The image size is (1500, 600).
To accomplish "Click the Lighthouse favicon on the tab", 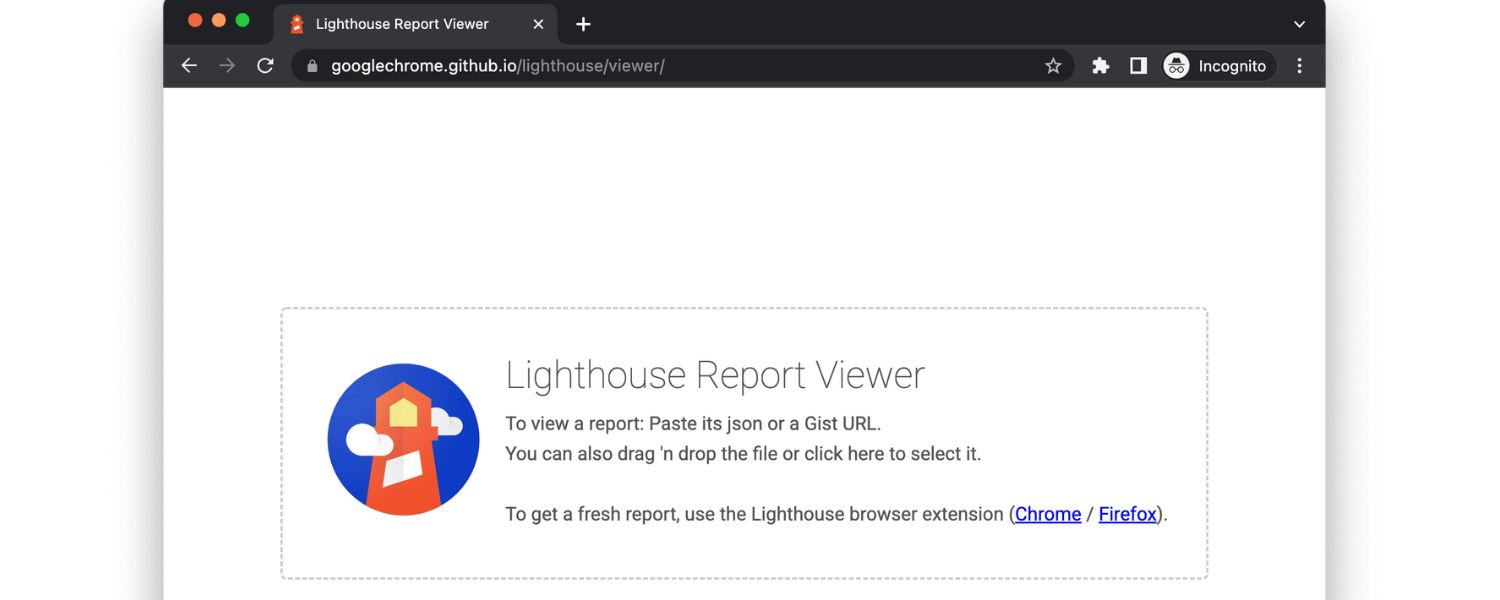I will click(x=295, y=23).
